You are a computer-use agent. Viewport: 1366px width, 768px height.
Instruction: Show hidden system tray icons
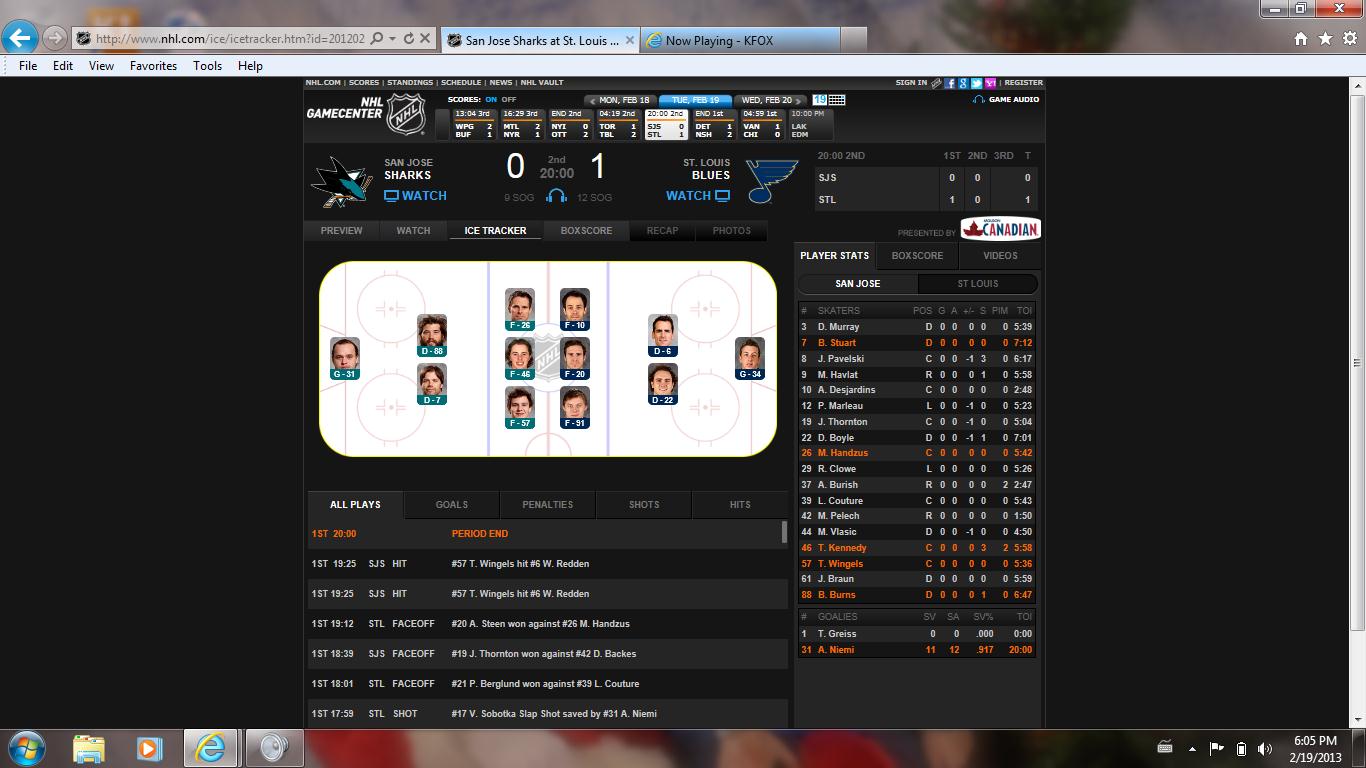tap(1192, 748)
